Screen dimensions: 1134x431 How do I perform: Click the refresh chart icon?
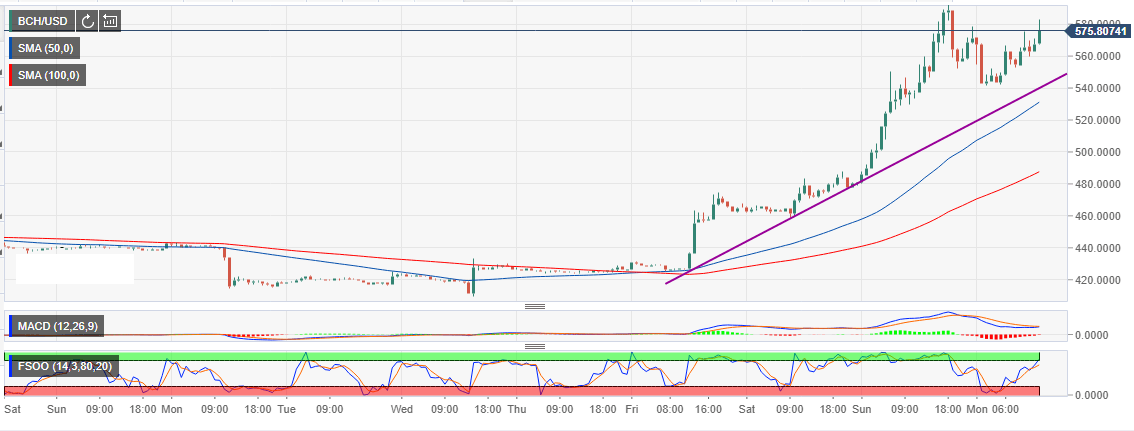click(x=88, y=21)
